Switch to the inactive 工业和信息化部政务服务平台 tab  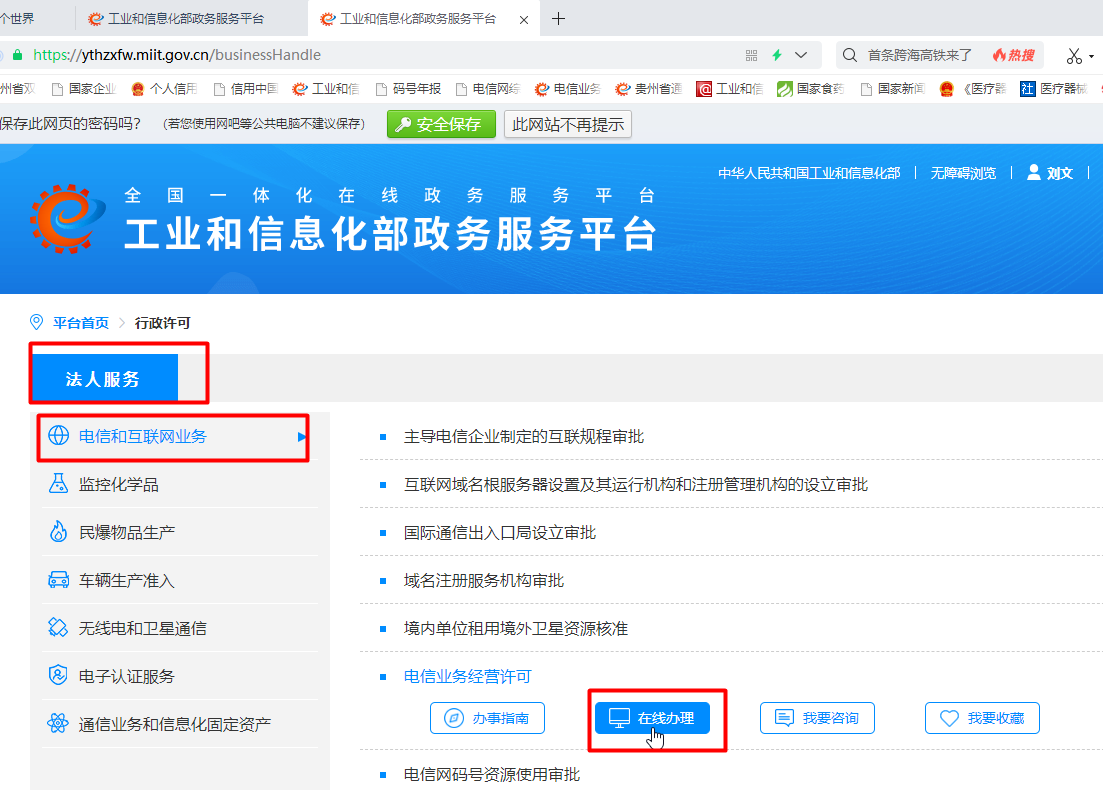(186, 19)
